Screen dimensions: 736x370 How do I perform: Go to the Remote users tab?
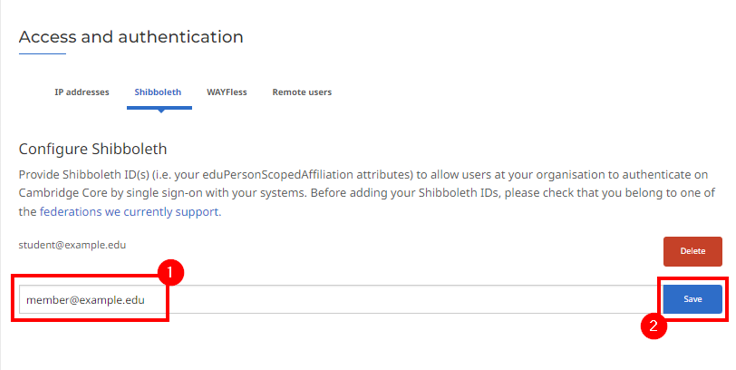(x=302, y=92)
